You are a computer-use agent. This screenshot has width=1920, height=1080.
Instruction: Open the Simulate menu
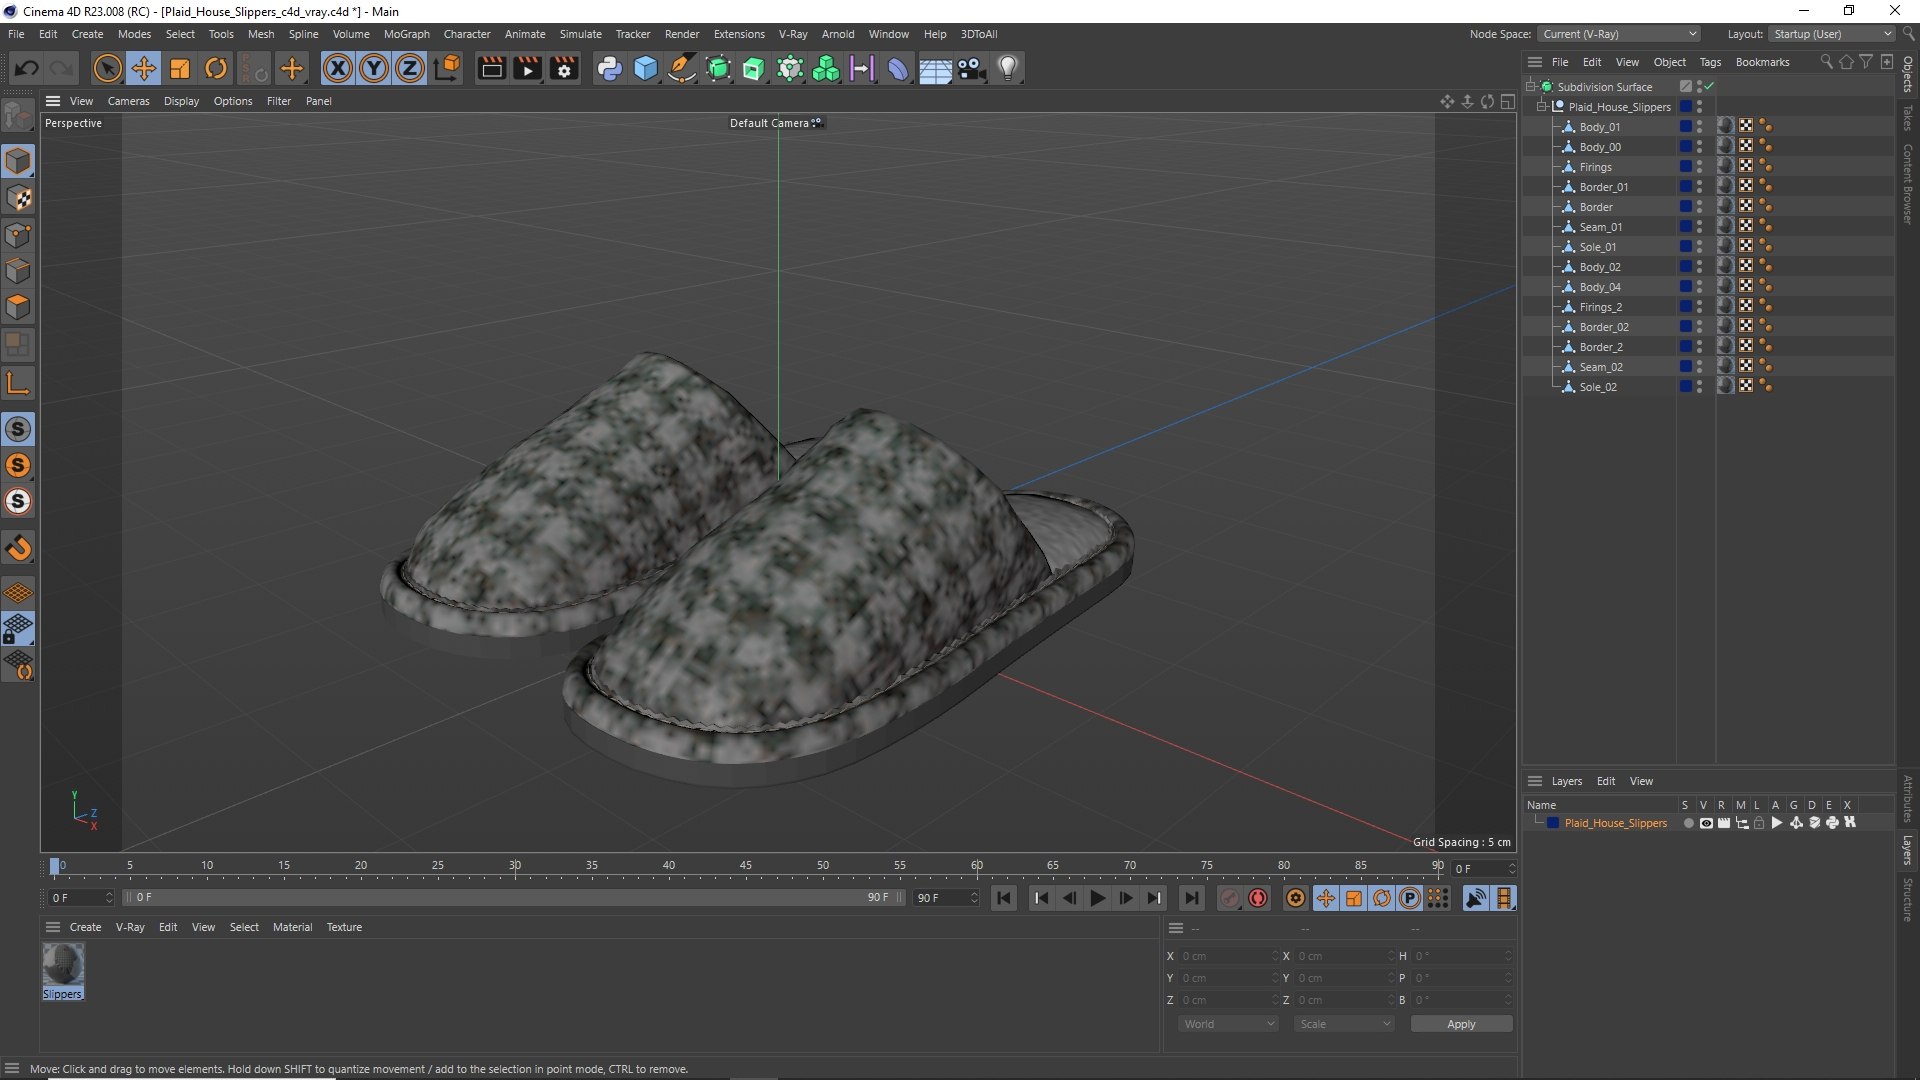(580, 34)
